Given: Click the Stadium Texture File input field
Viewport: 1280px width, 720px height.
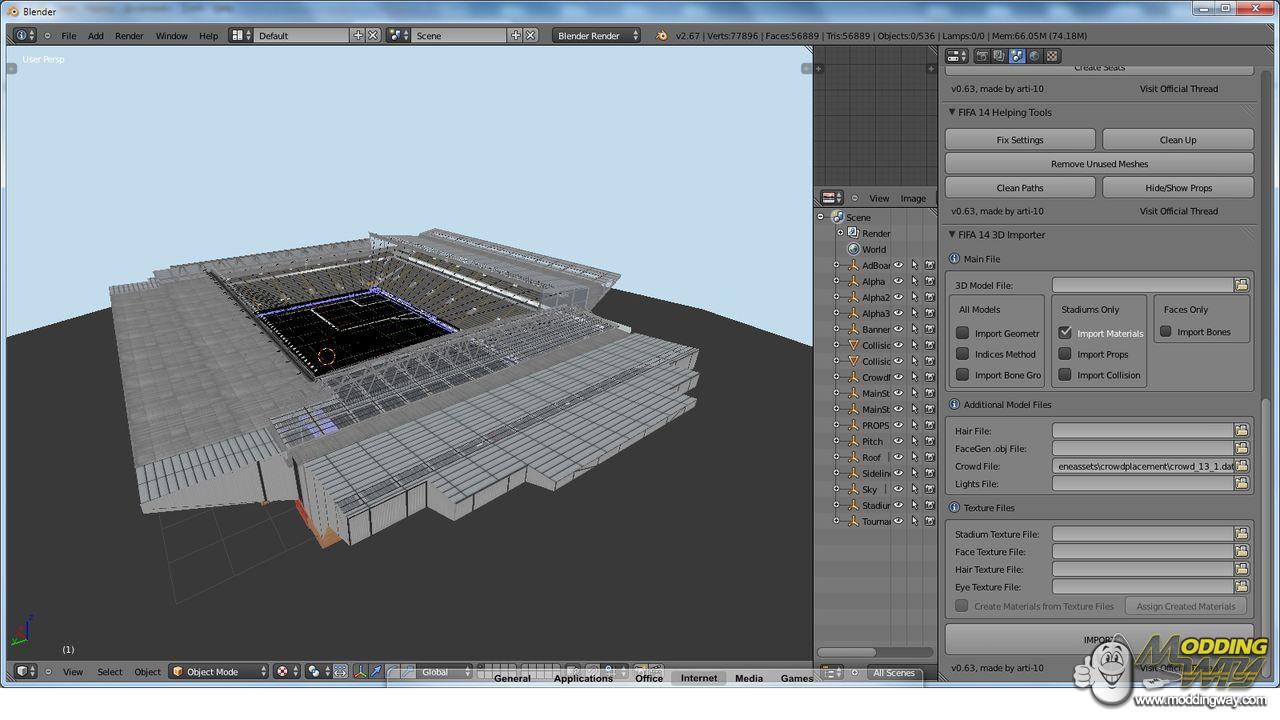Looking at the screenshot, I should tap(1142, 534).
